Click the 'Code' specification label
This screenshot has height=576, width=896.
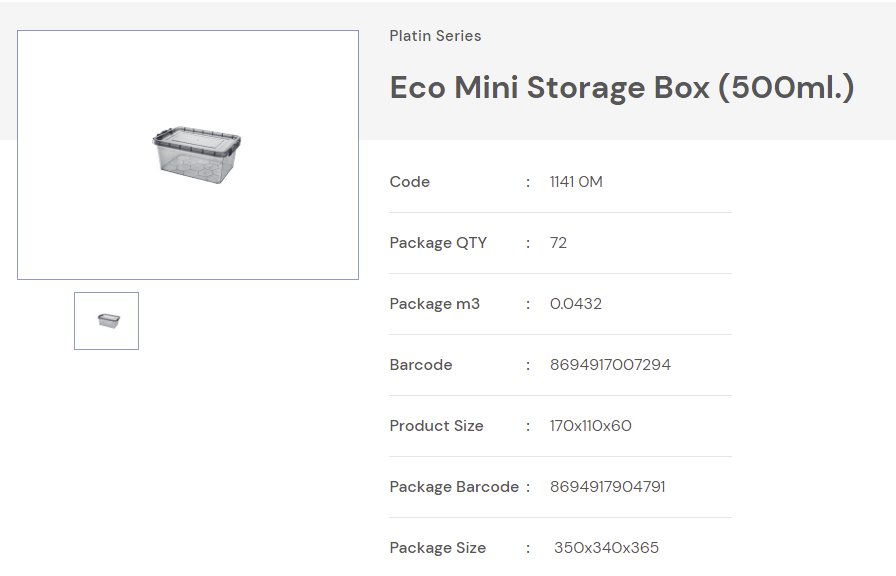click(x=410, y=182)
